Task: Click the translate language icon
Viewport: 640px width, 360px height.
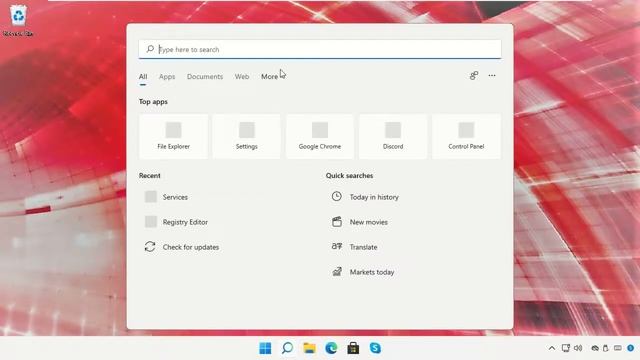Action: tap(337, 246)
